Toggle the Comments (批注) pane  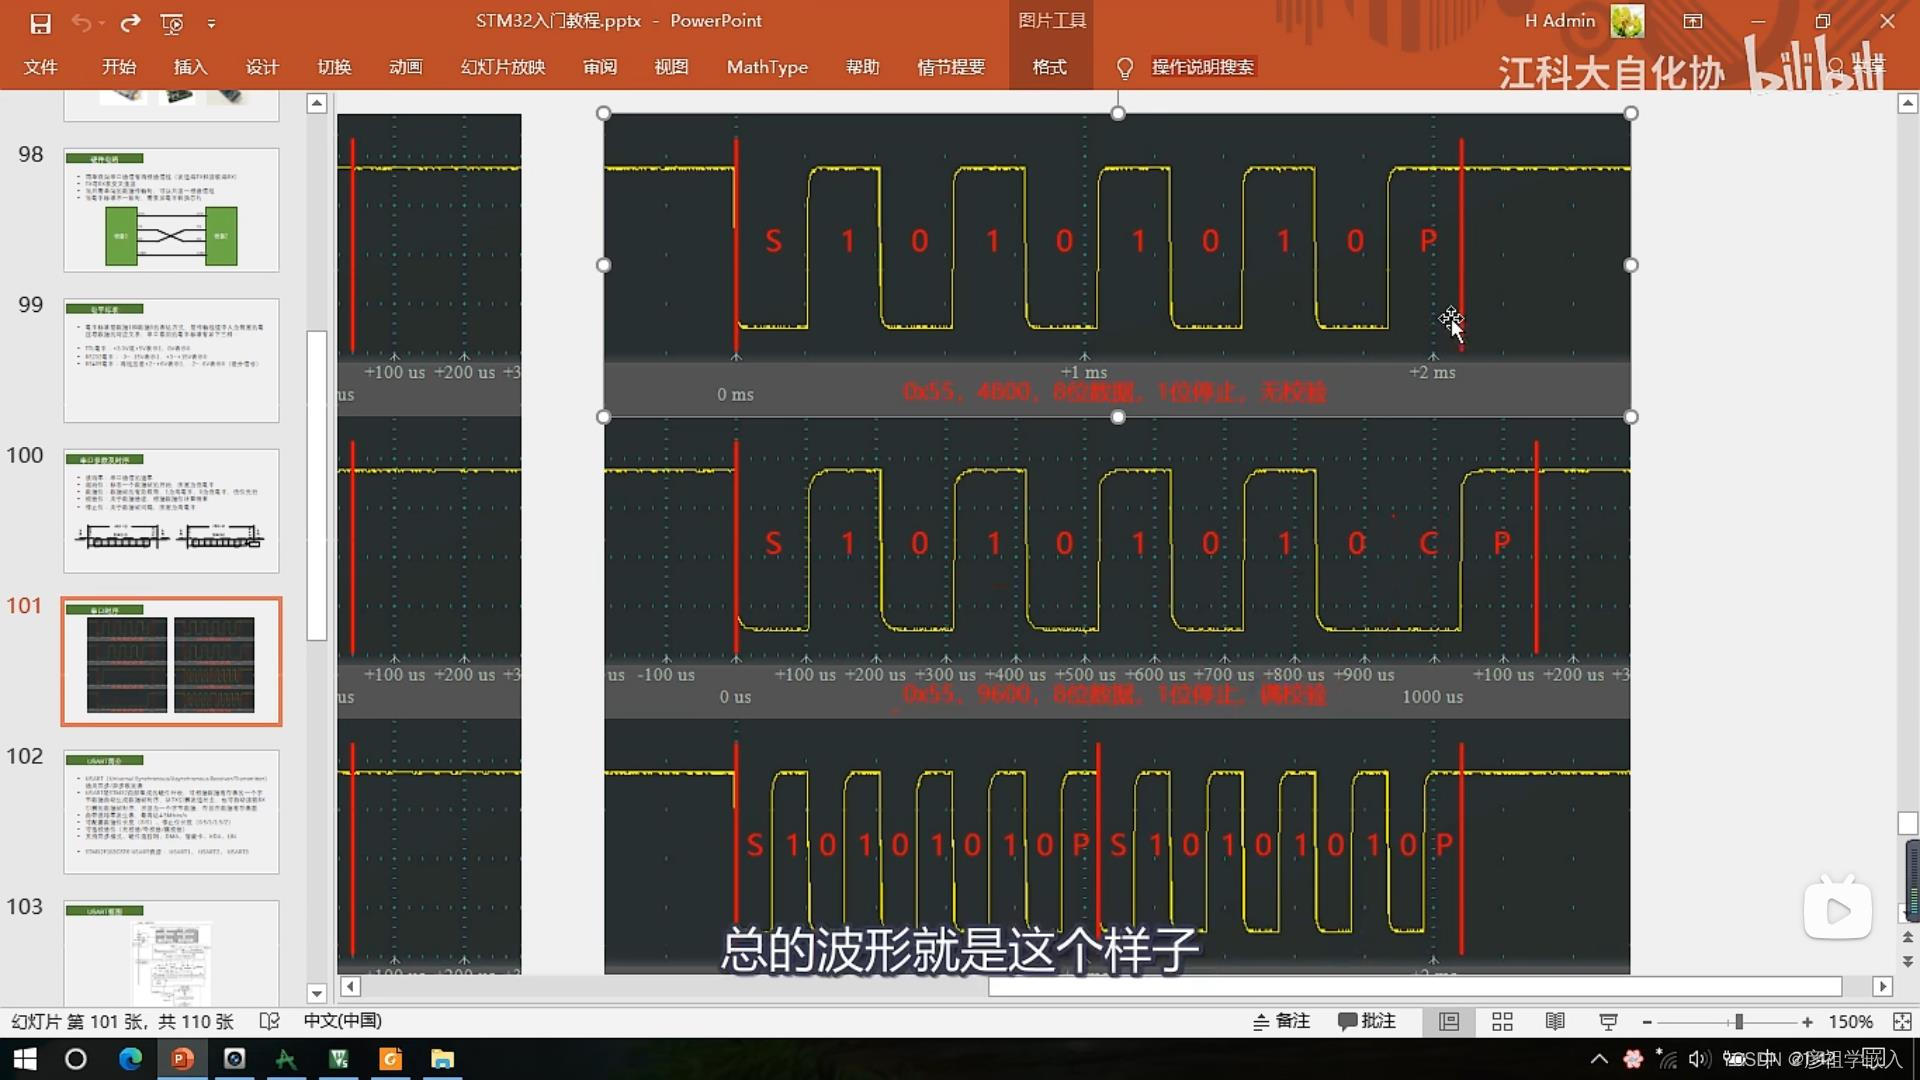(1366, 1021)
